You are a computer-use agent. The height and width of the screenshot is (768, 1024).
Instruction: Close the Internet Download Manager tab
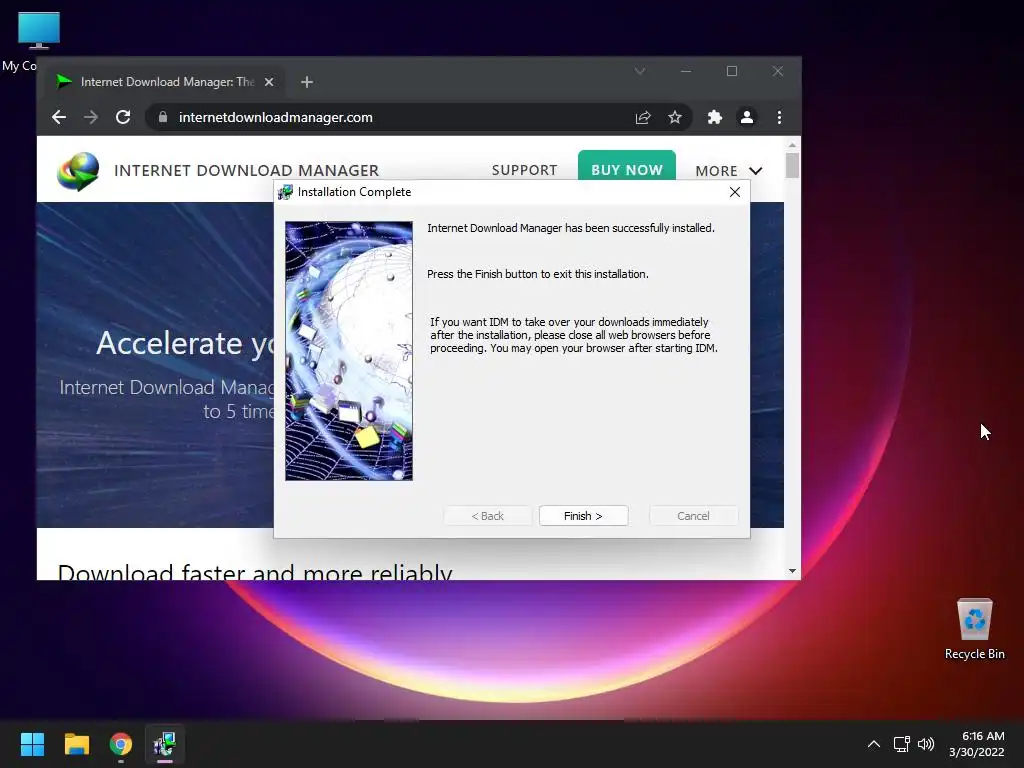click(269, 82)
